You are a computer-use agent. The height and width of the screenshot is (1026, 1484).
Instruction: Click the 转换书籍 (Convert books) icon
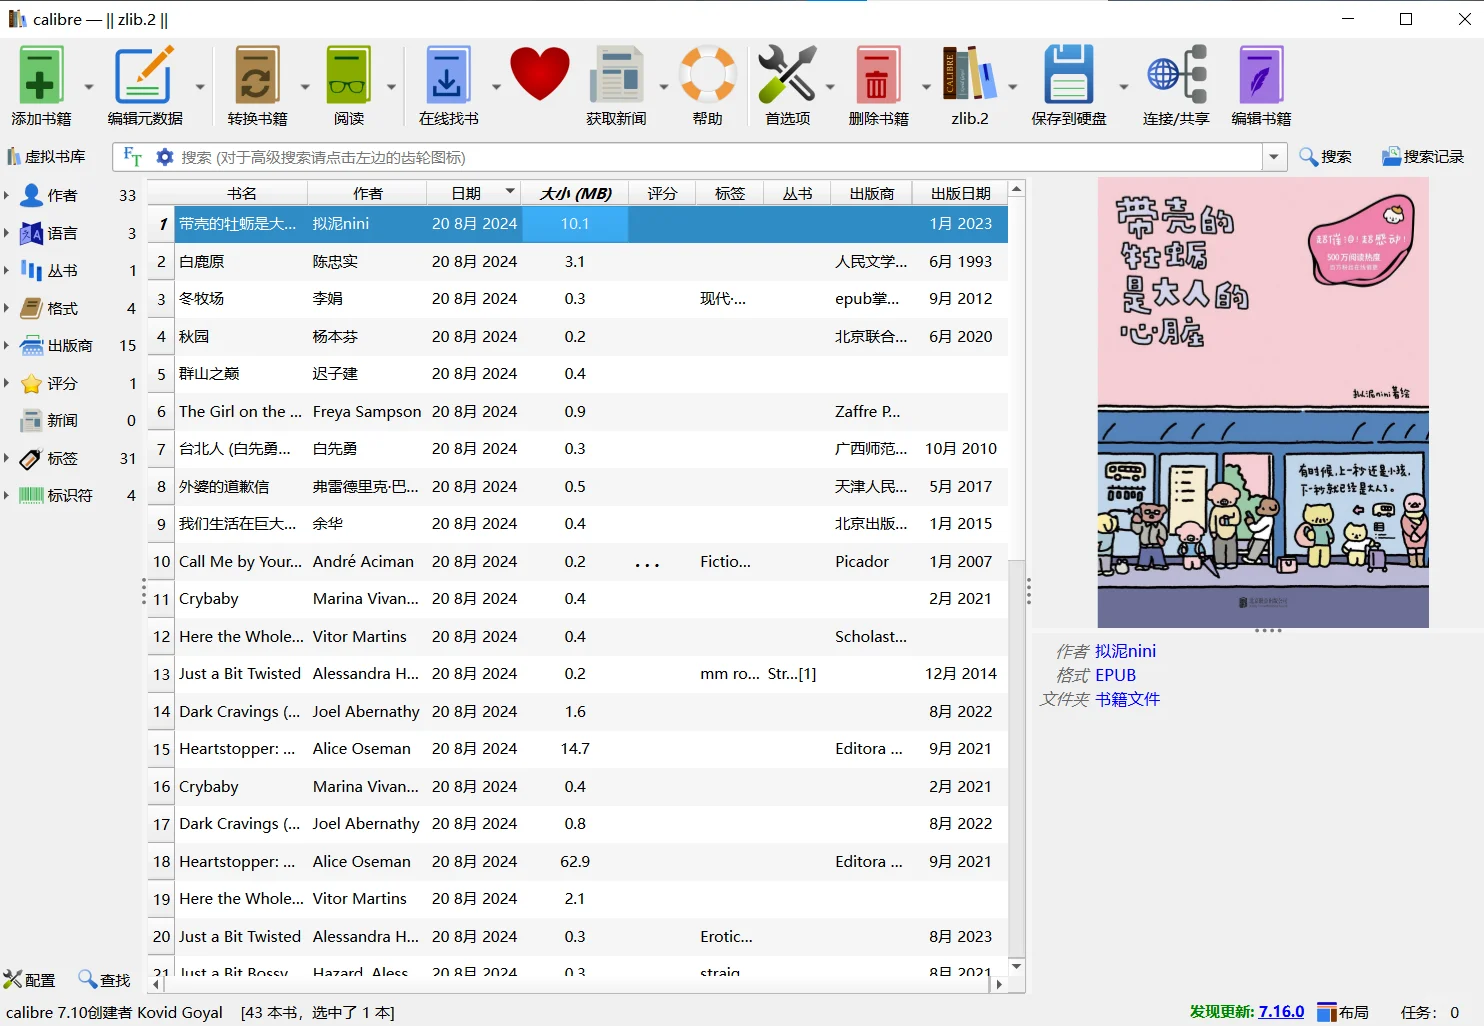(257, 75)
